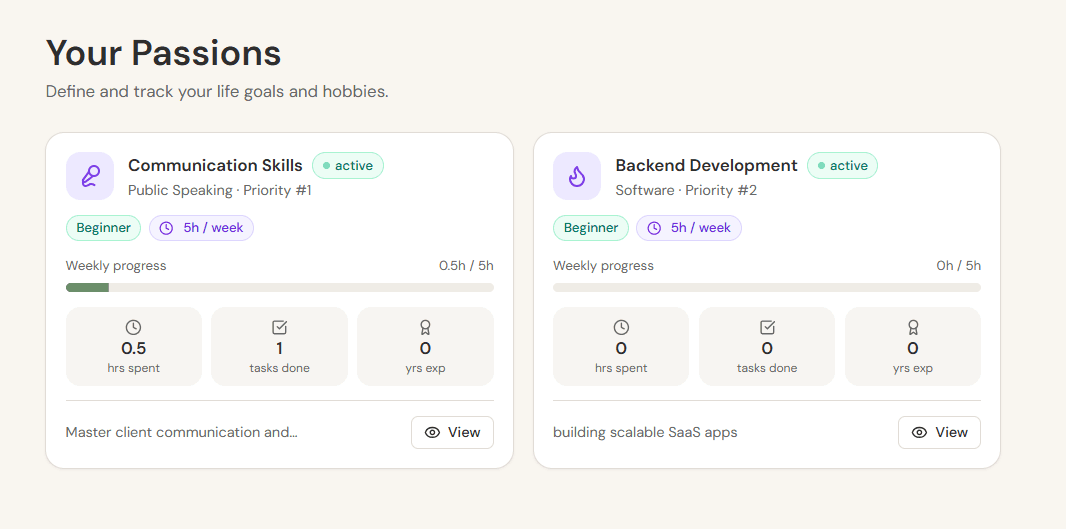Click Communication Skills weekly progress bar

click(279, 288)
